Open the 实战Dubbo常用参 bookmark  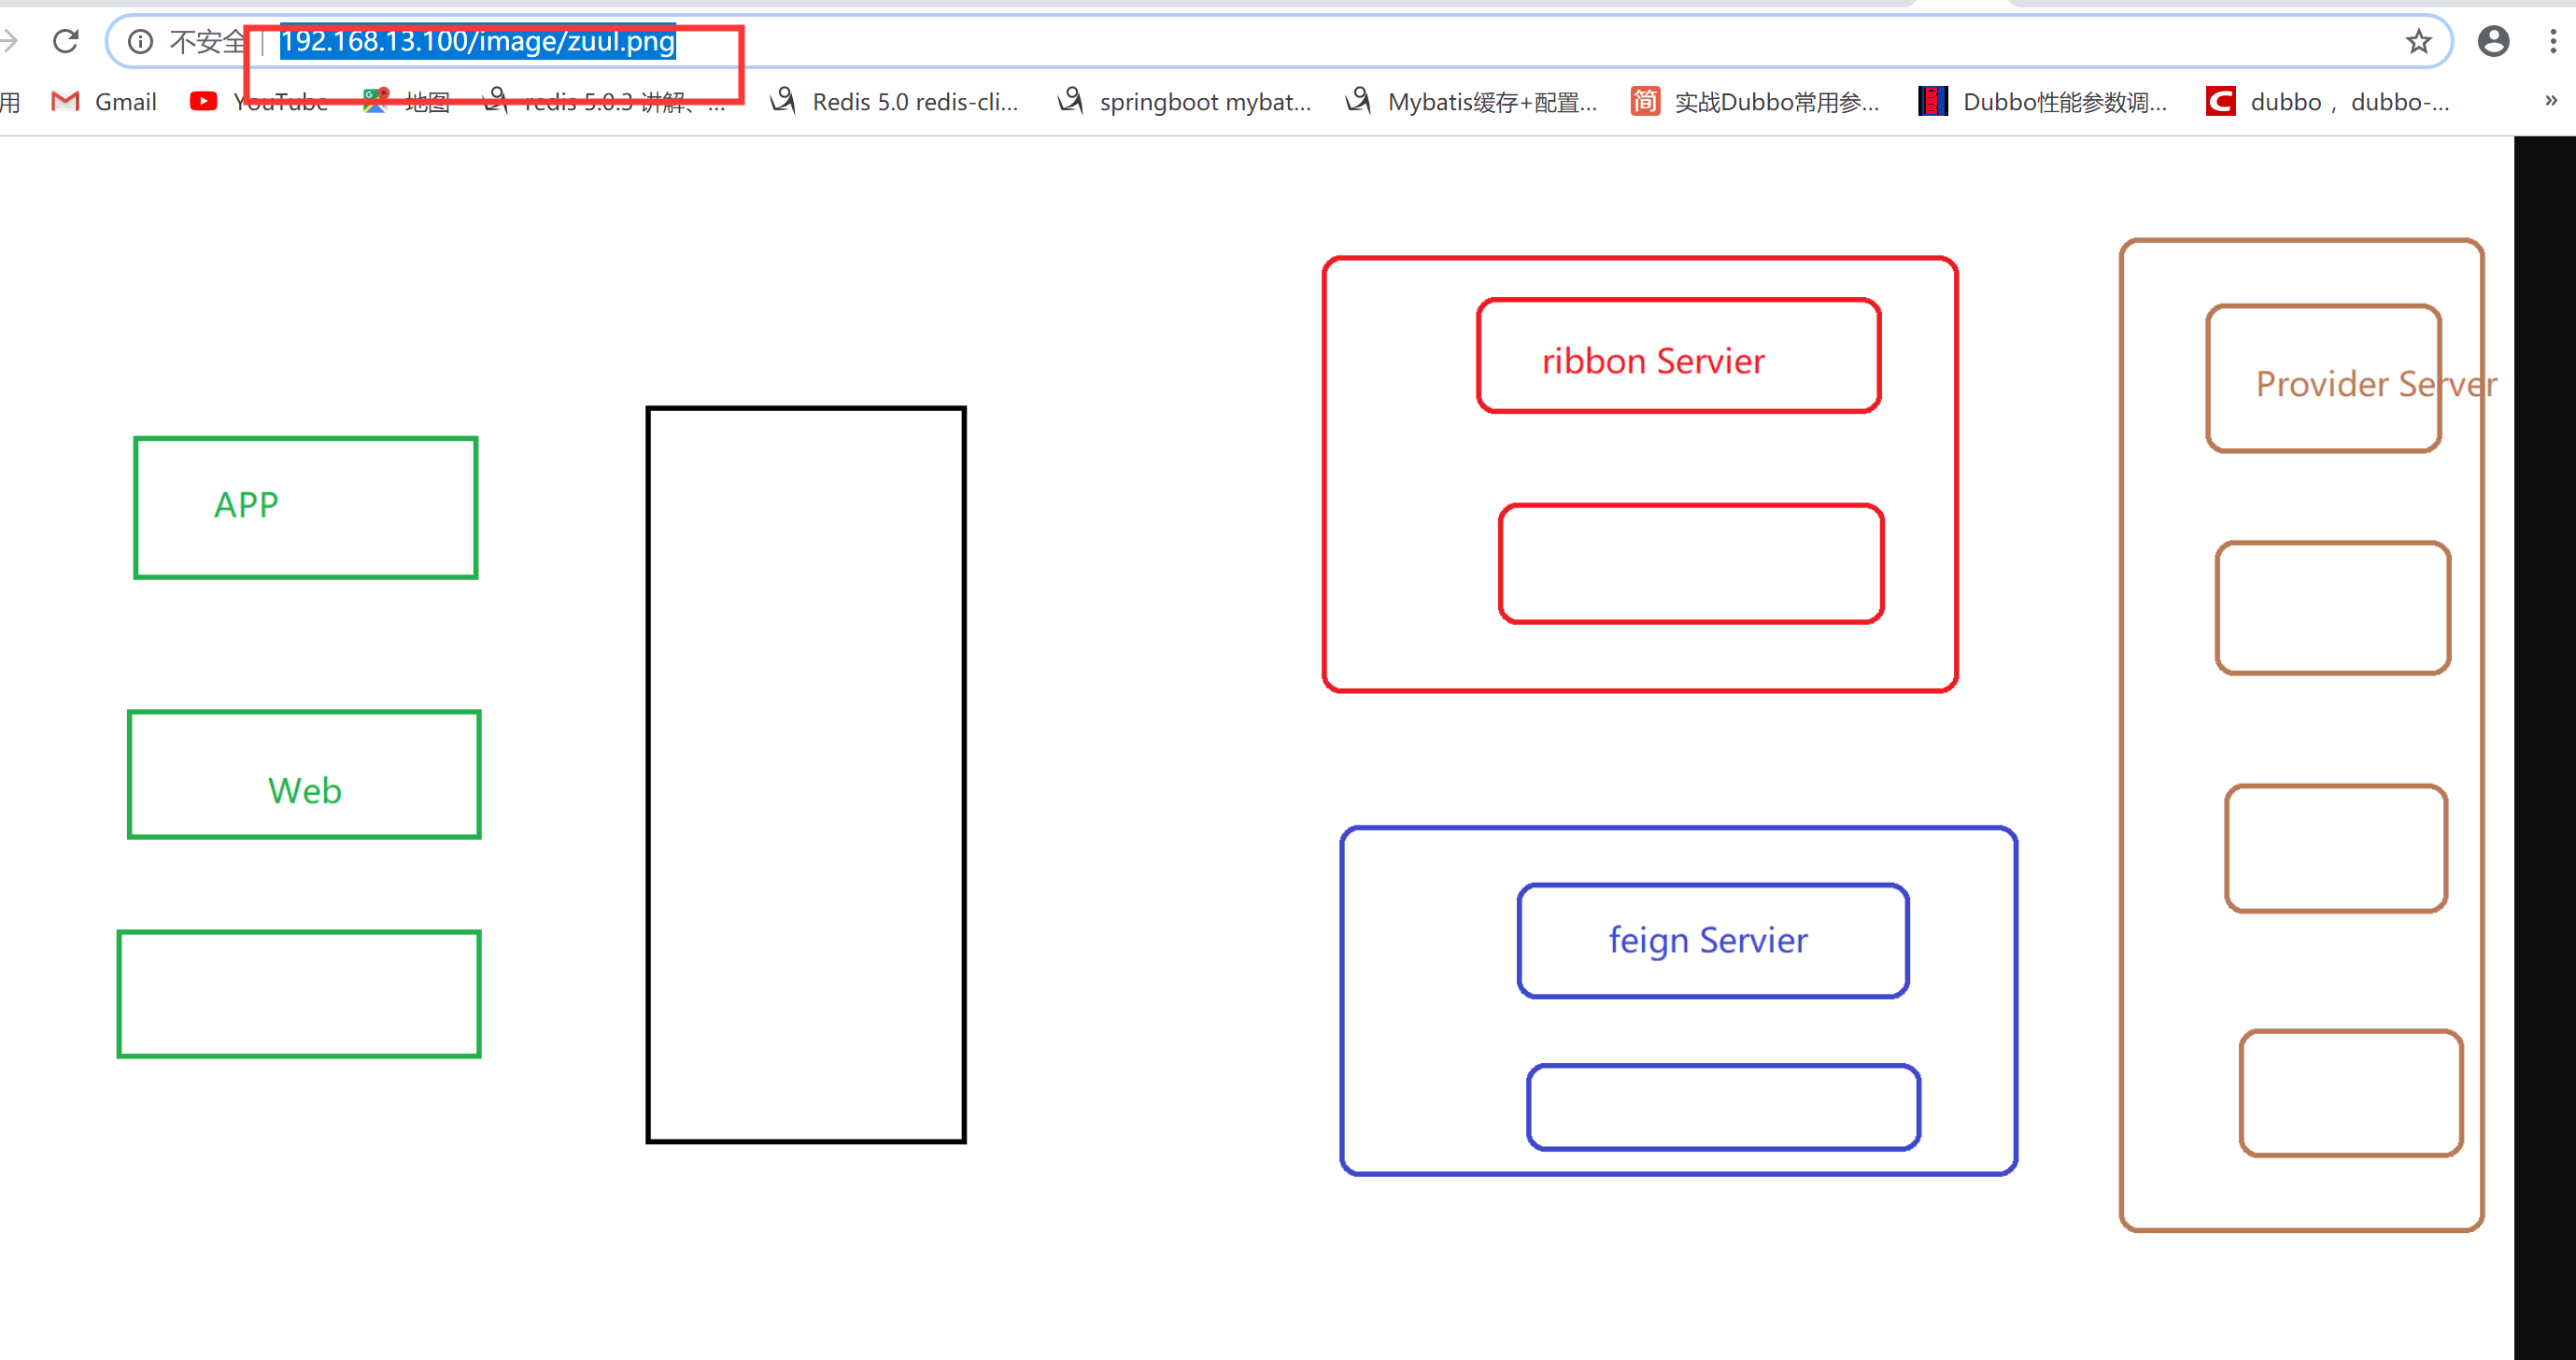[1756, 102]
